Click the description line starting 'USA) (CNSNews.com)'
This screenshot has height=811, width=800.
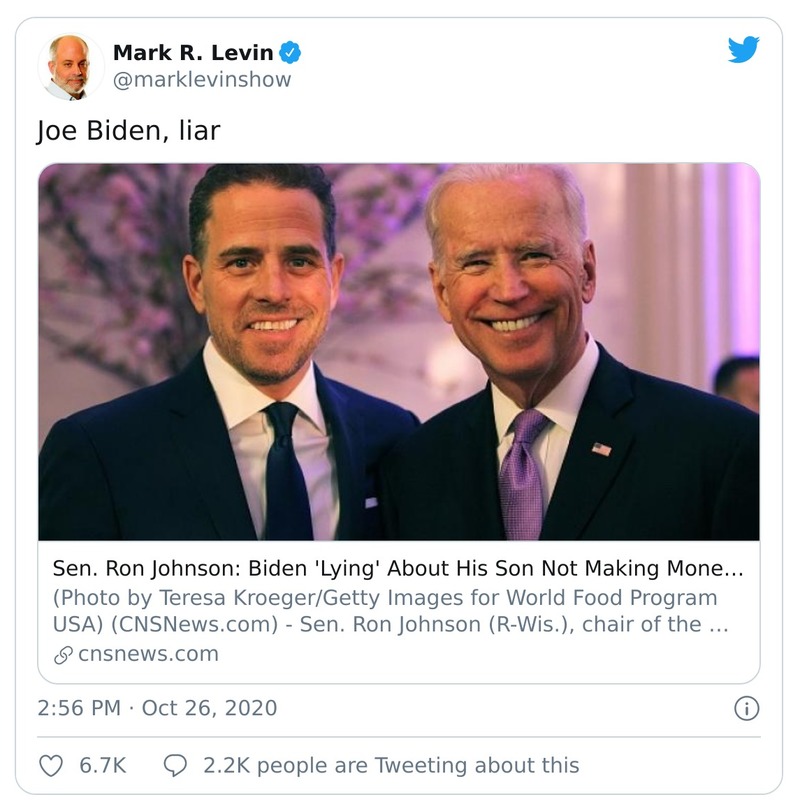[389, 626]
